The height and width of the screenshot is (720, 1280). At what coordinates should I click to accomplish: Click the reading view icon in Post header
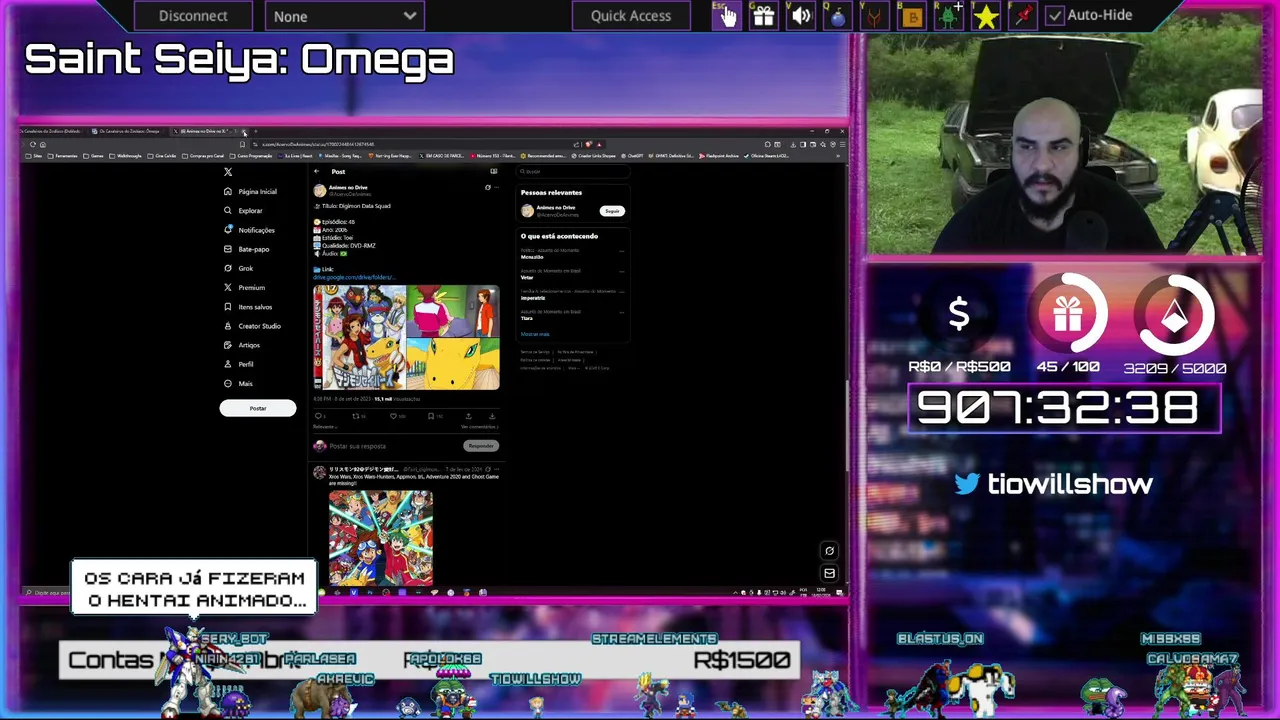pyautogui.click(x=493, y=171)
